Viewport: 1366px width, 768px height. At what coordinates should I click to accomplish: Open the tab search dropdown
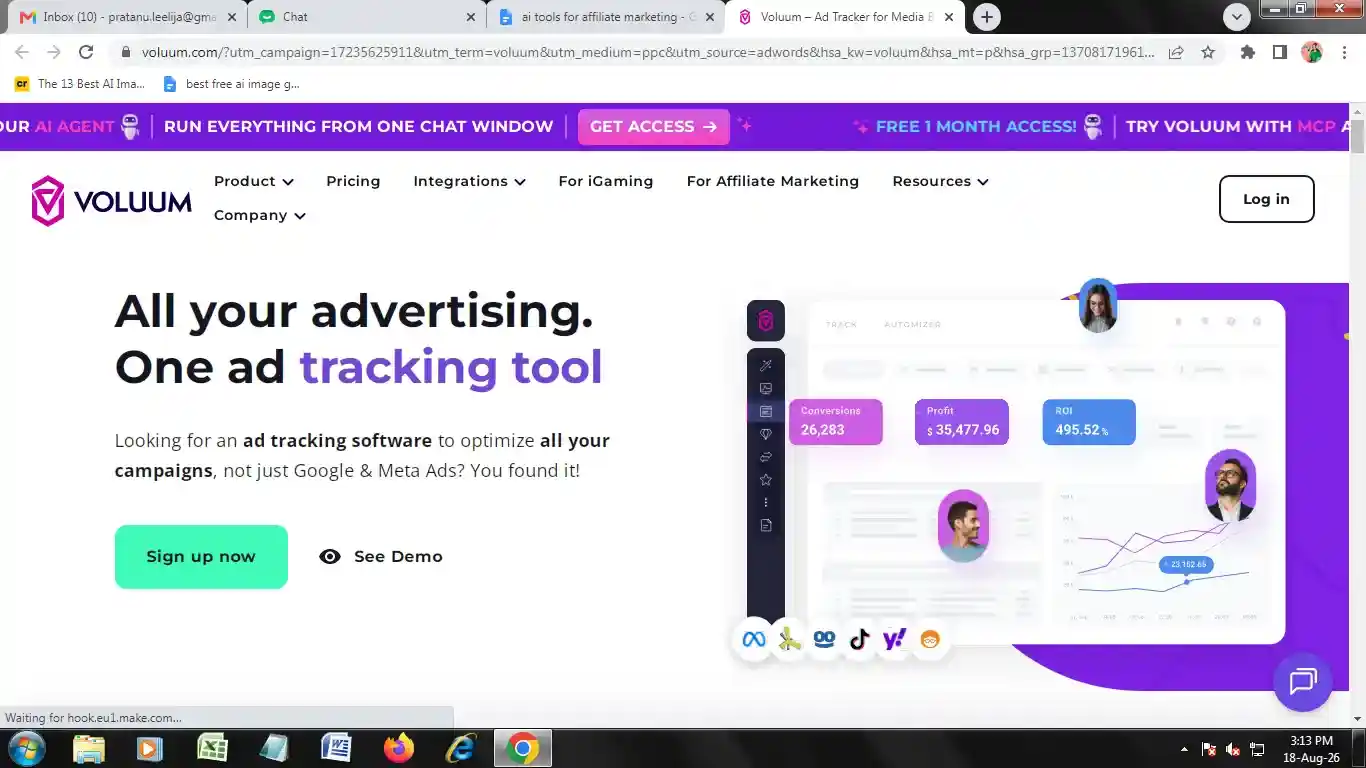point(1237,17)
